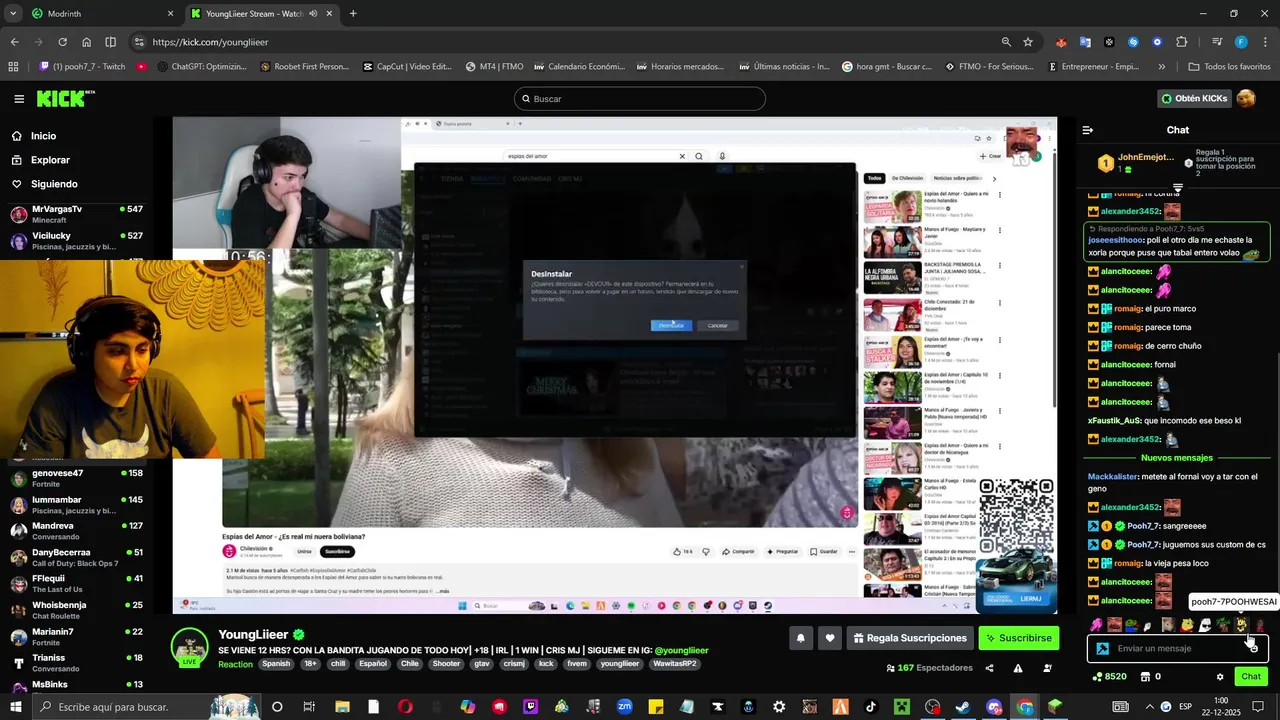1280x720 pixels.
Task: Select the Winnie Pooh quick emote
Action: pyautogui.click(x=1187, y=625)
